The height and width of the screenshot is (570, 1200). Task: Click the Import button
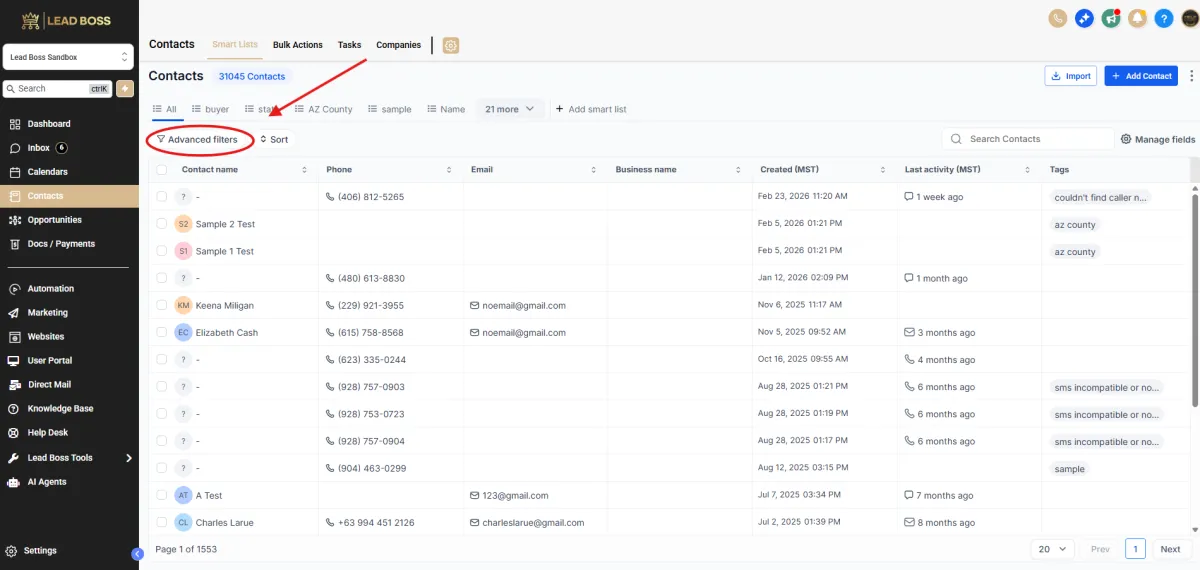(x=1070, y=76)
